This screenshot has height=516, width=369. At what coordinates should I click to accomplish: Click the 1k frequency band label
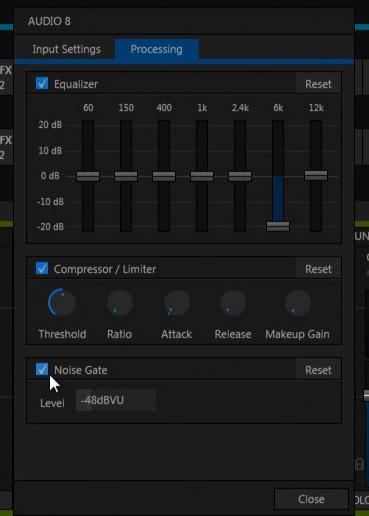202,108
